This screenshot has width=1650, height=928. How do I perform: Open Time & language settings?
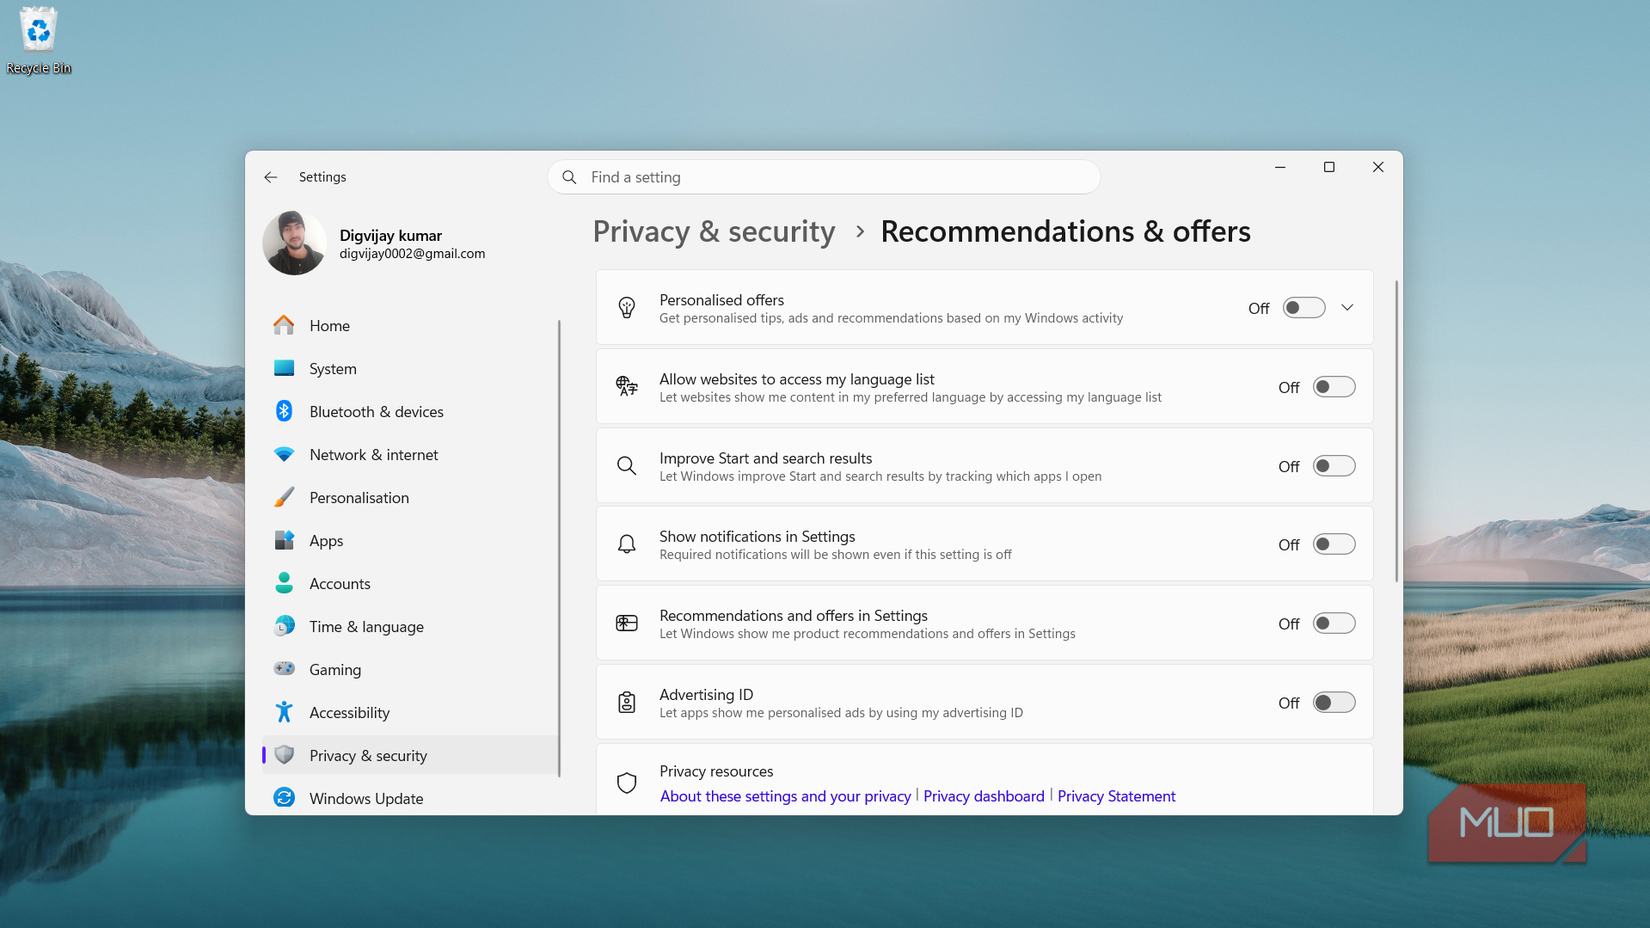(410, 626)
